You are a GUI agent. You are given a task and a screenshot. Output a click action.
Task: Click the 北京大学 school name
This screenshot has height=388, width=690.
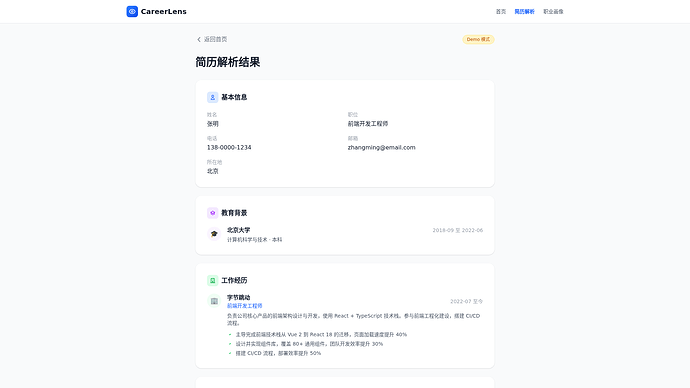[239, 230]
